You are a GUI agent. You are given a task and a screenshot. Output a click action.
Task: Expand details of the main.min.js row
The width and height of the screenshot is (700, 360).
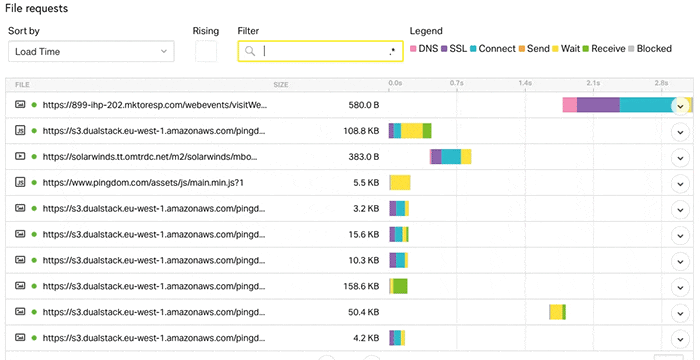(x=680, y=184)
